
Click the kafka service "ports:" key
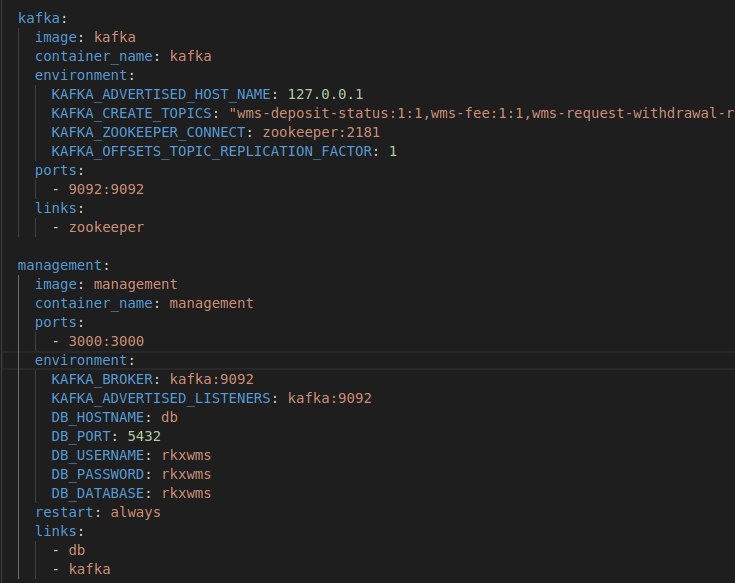click(59, 170)
